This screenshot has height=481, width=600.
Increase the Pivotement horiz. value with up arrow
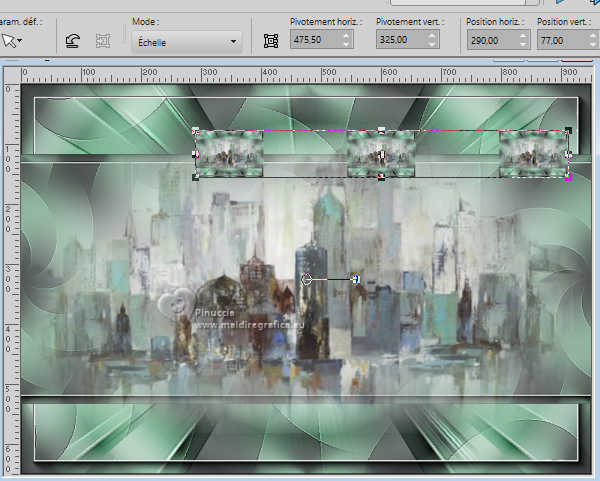pyautogui.click(x=347, y=36)
